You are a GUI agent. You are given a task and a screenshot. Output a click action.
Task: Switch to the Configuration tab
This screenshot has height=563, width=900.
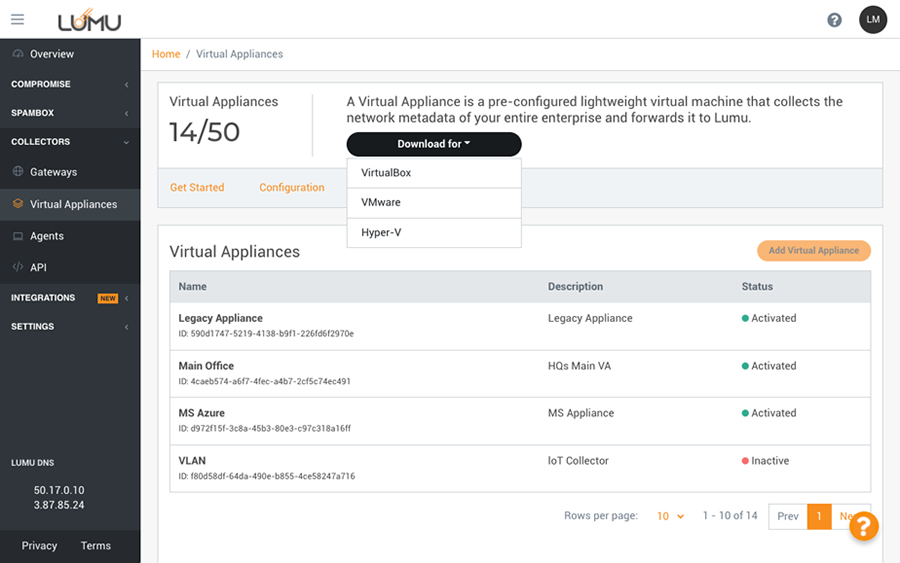(x=291, y=187)
